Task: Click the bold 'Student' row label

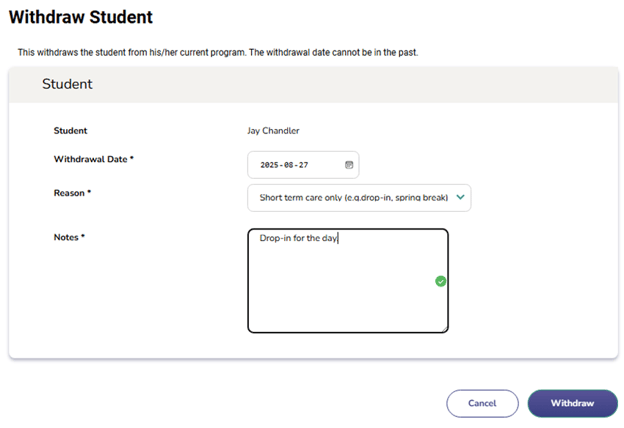Action: (x=70, y=130)
